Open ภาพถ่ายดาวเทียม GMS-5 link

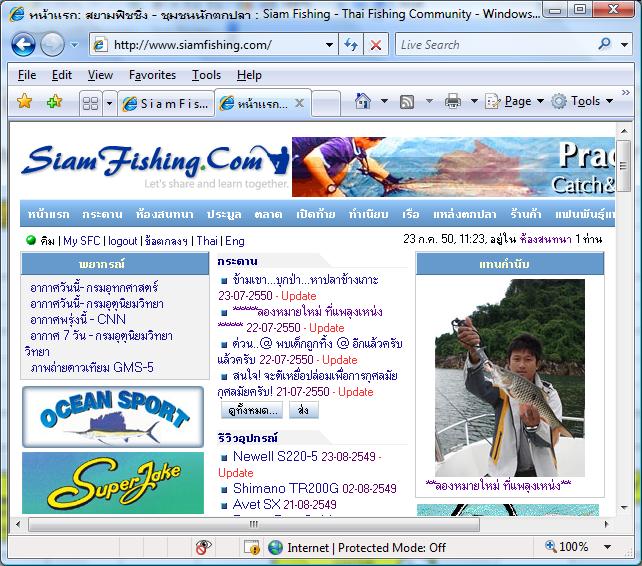tap(92, 367)
